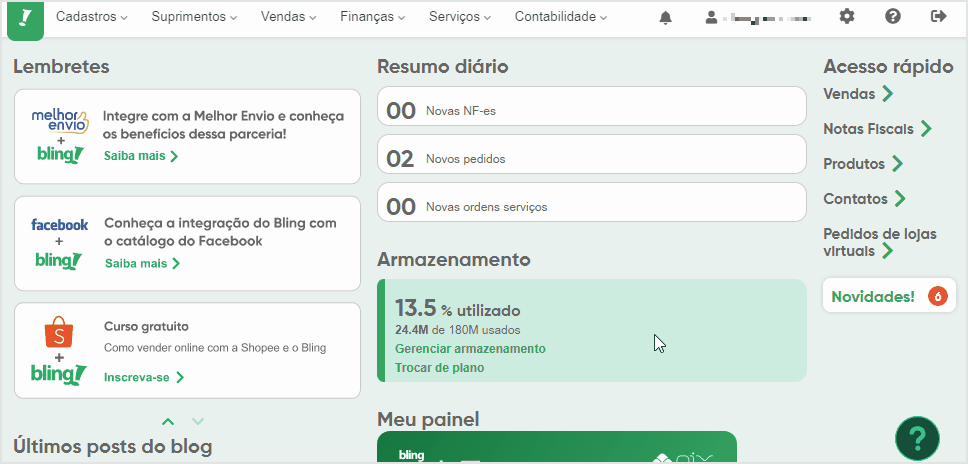Click the user profile icon
This screenshot has width=968, height=464.
pos(711,17)
